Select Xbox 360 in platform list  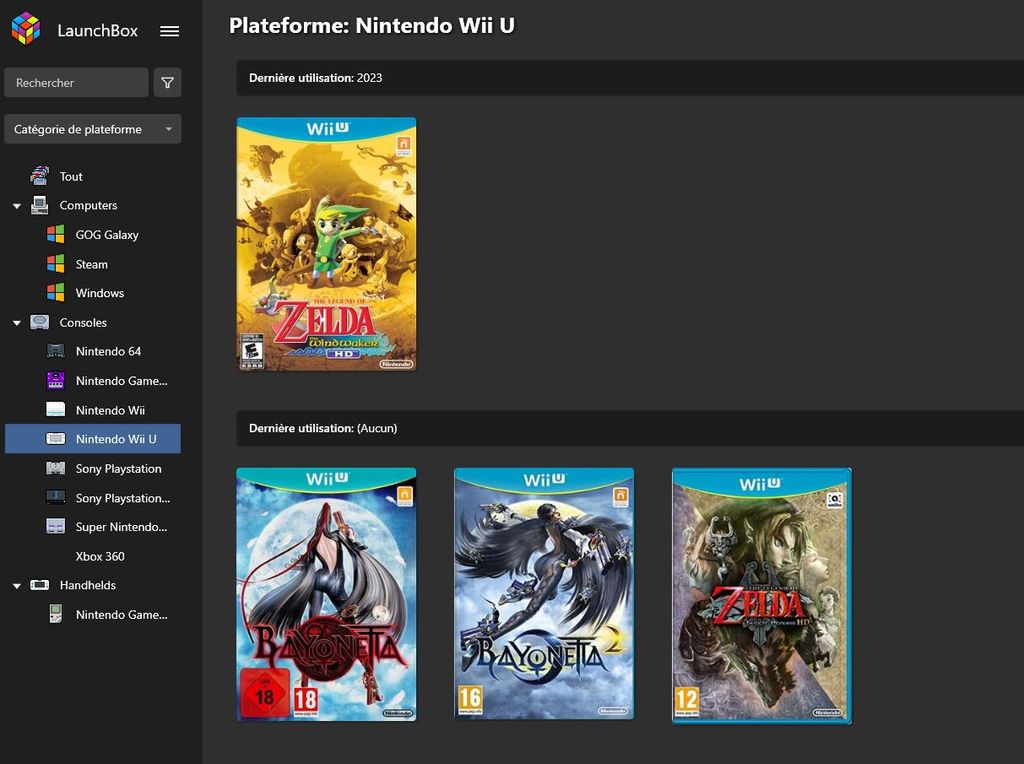click(100, 556)
